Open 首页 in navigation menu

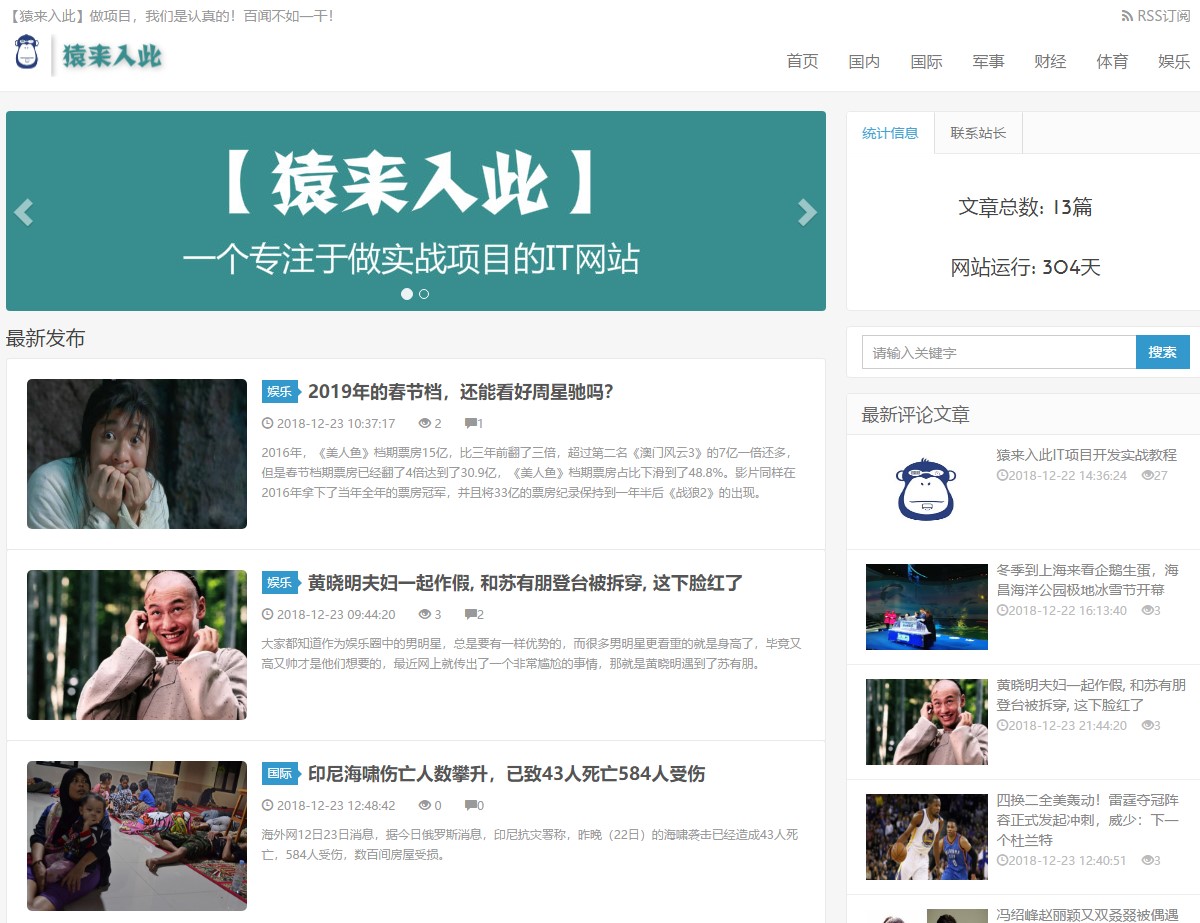click(x=802, y=61)
